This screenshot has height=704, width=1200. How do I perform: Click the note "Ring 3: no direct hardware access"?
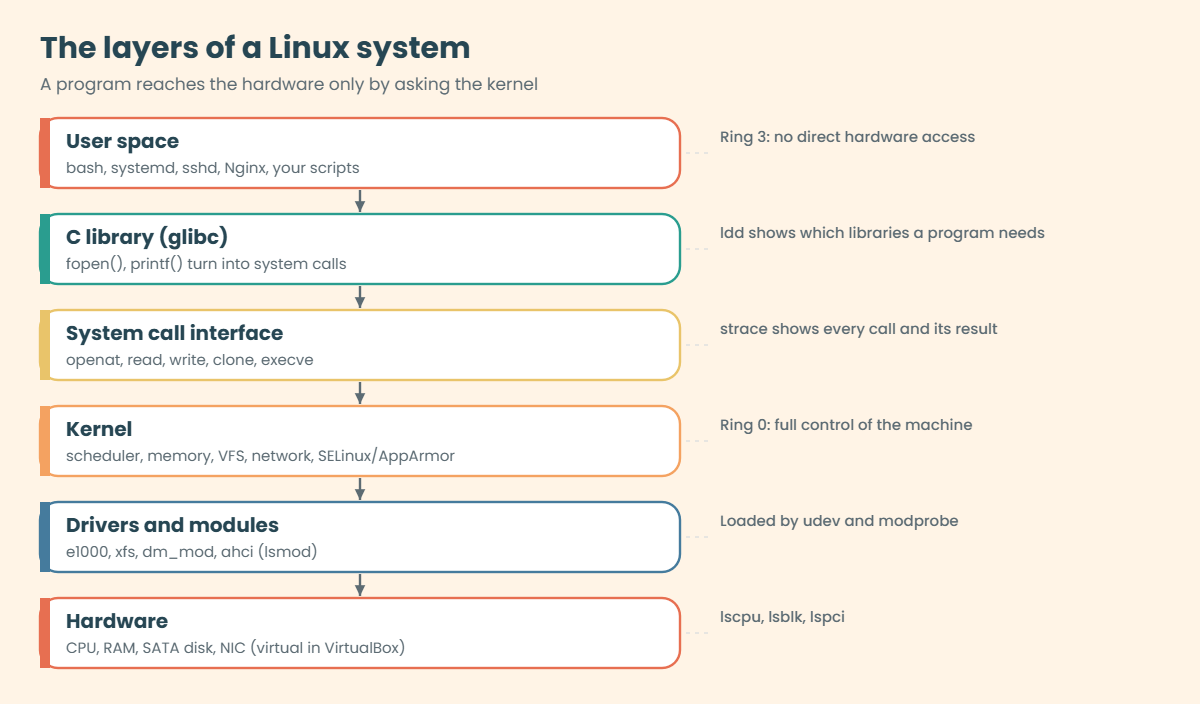pos(847,137)
